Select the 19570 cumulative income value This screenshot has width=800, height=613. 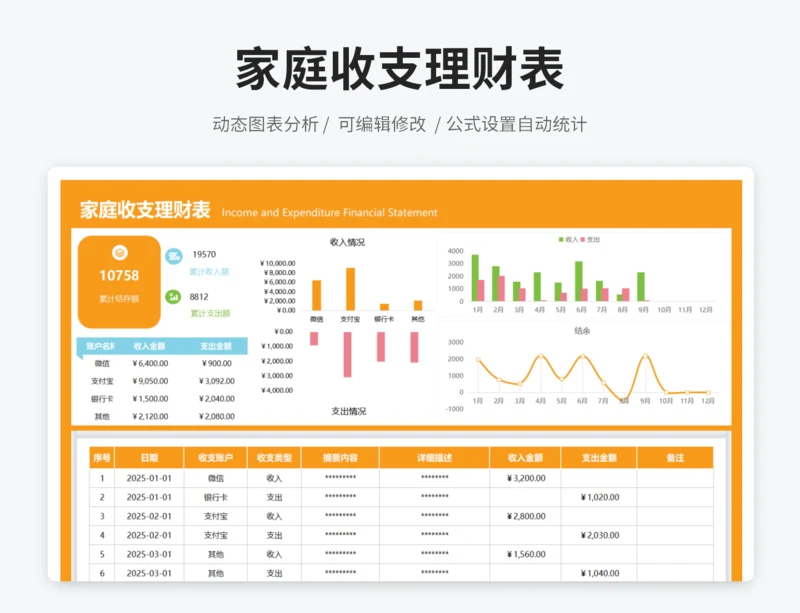pyautogui.click(x=204, y=254)
